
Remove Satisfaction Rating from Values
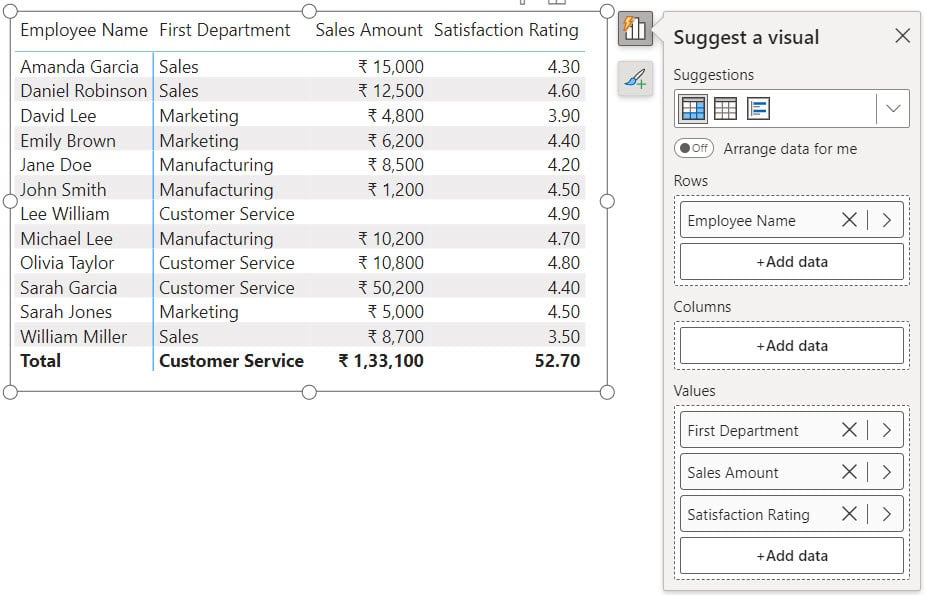point(849,514)
